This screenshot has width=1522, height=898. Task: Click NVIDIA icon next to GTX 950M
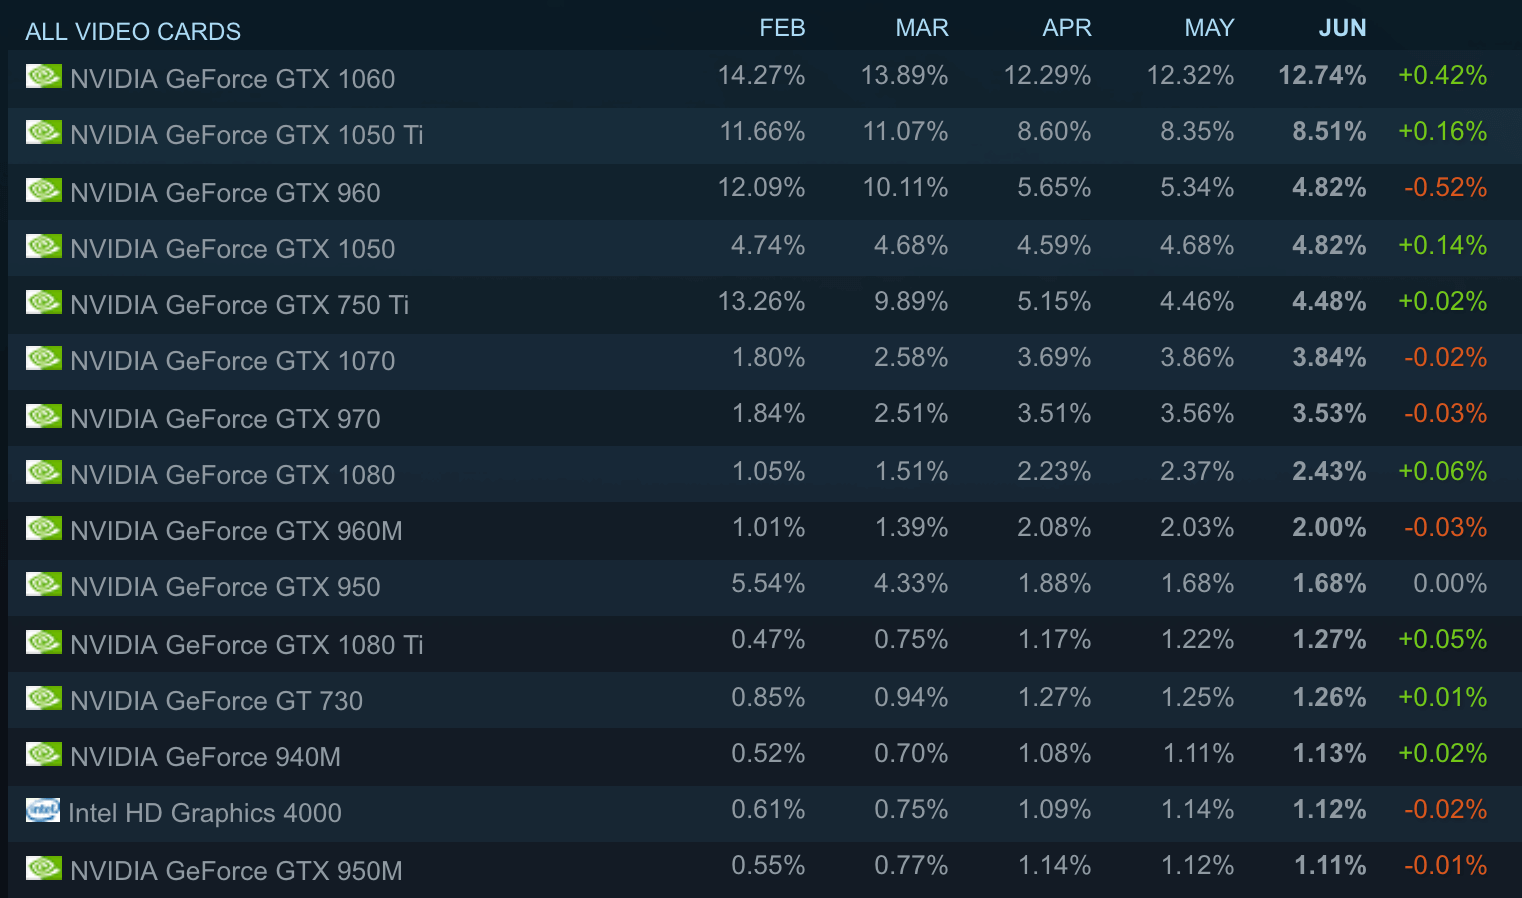(44, 868)
